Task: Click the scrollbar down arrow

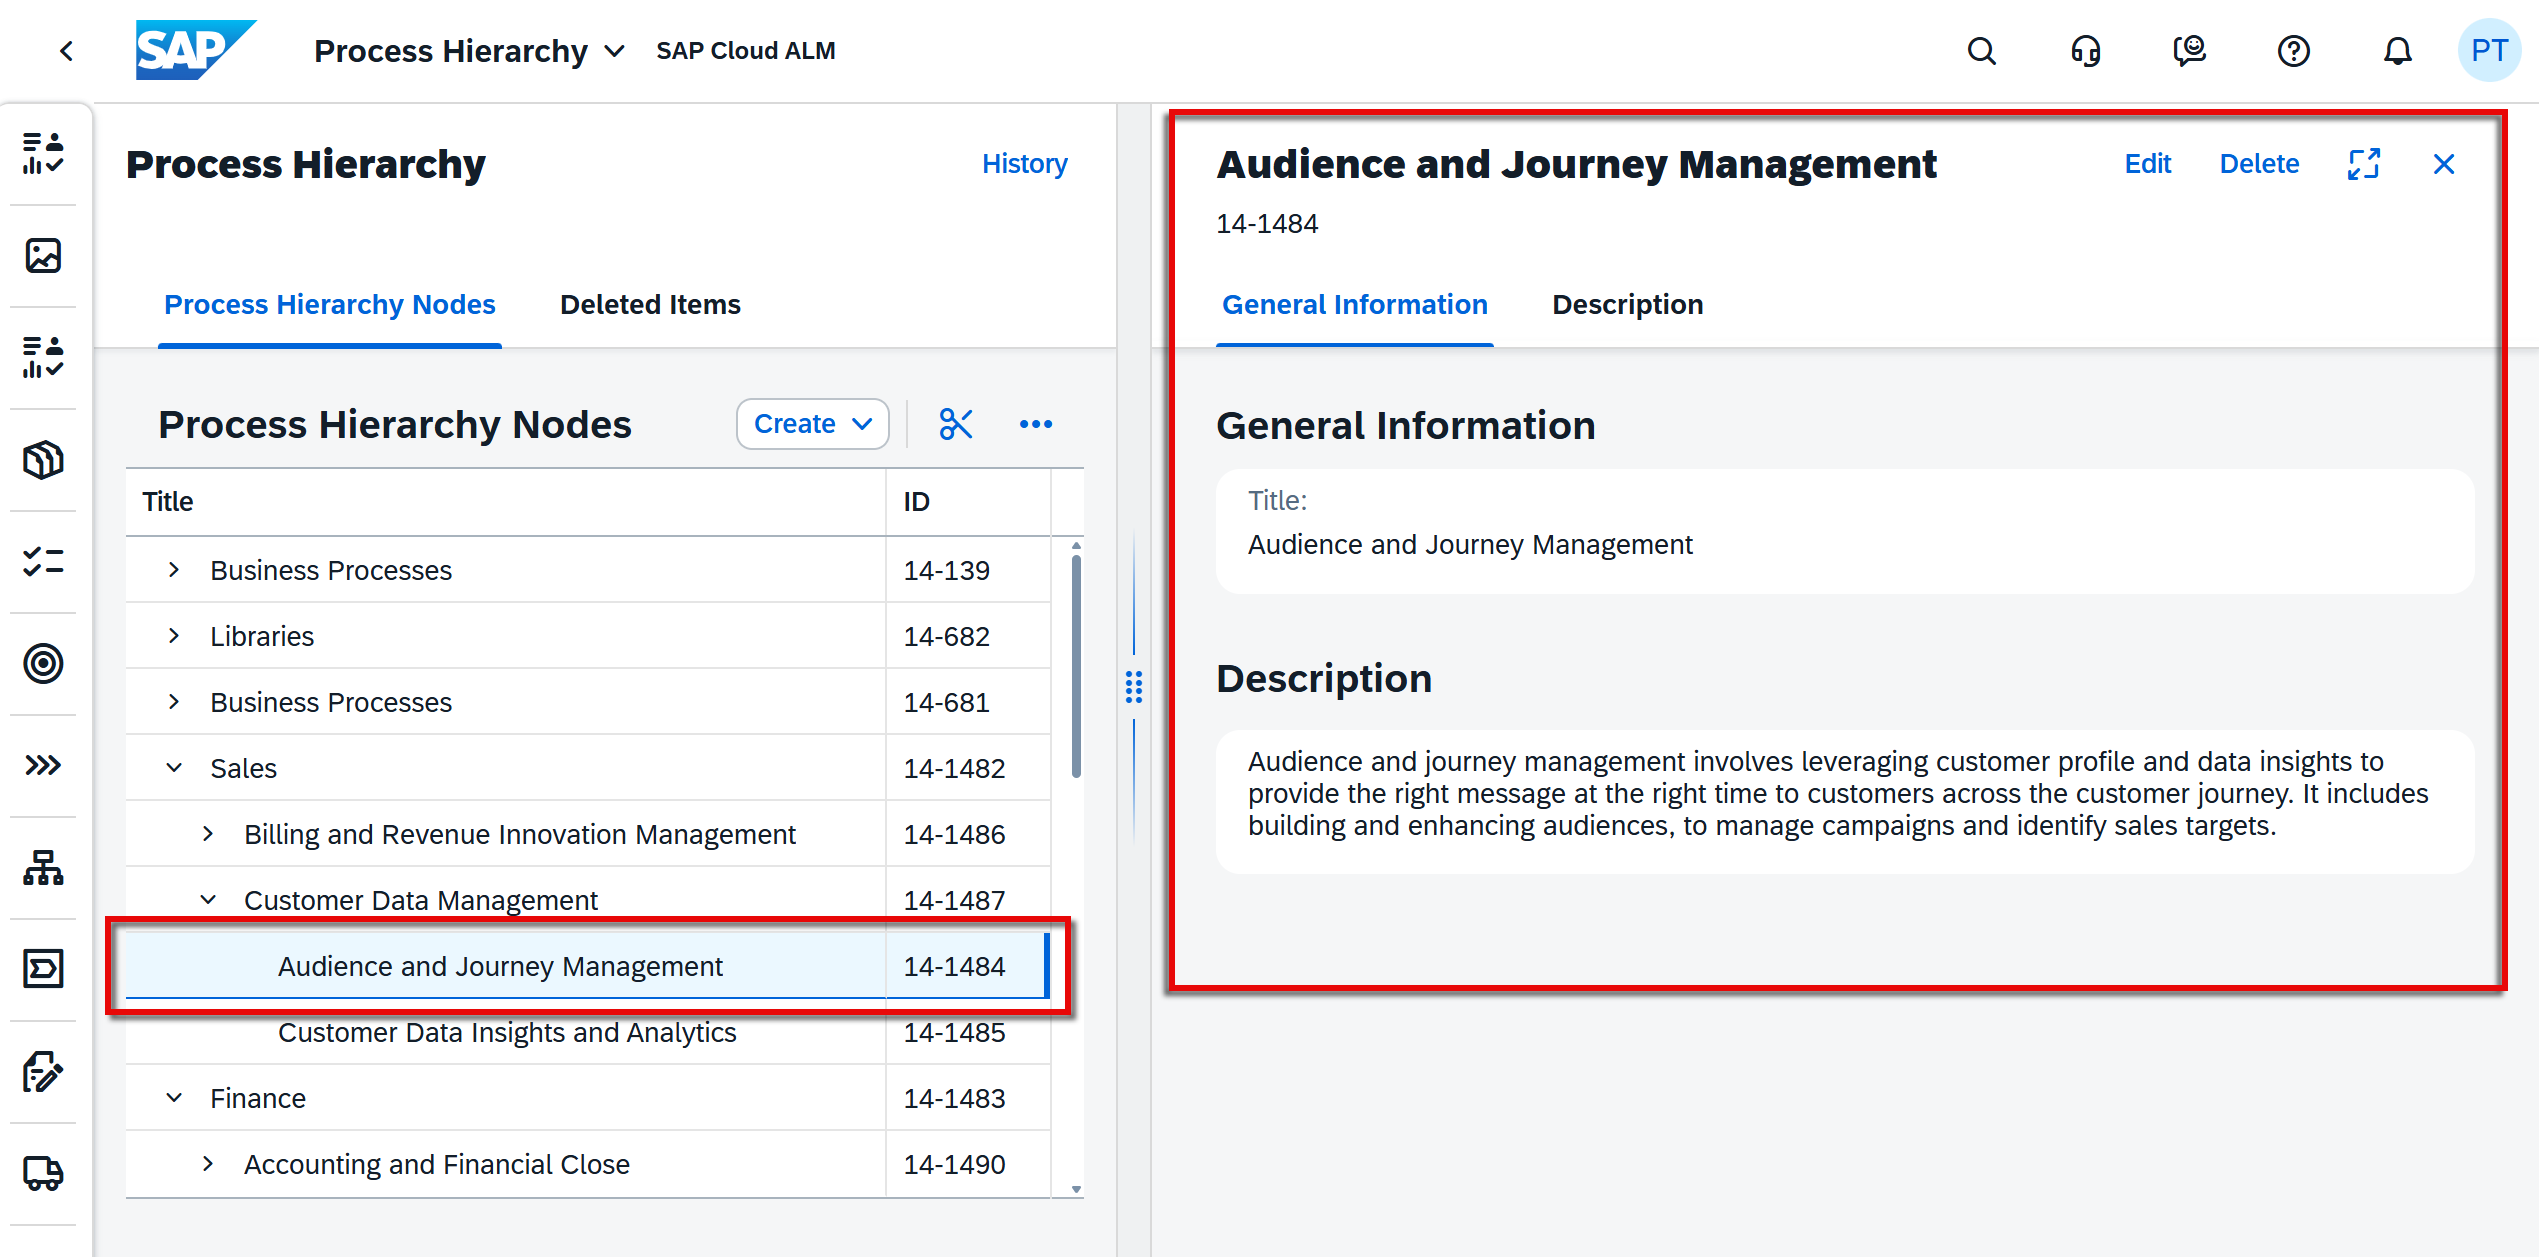Action: 1076,1189
